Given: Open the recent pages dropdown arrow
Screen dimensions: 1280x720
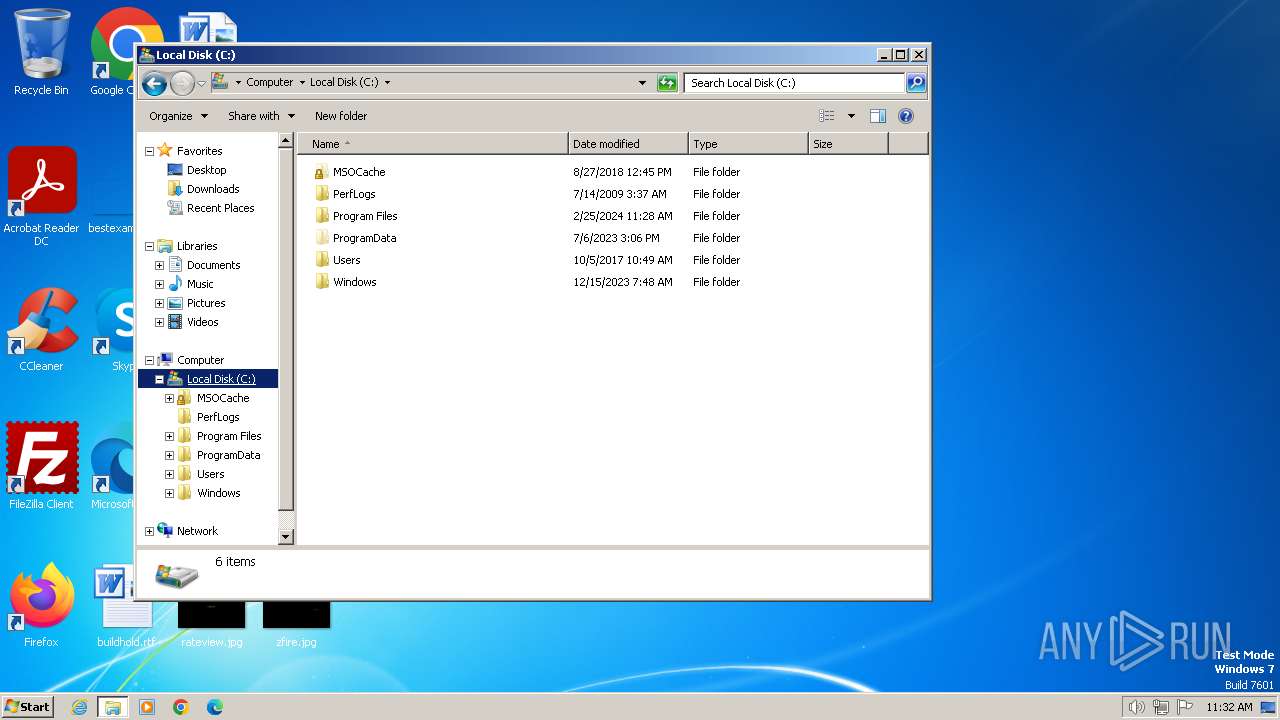Looking at the screenshot, I should coord(201,83).
